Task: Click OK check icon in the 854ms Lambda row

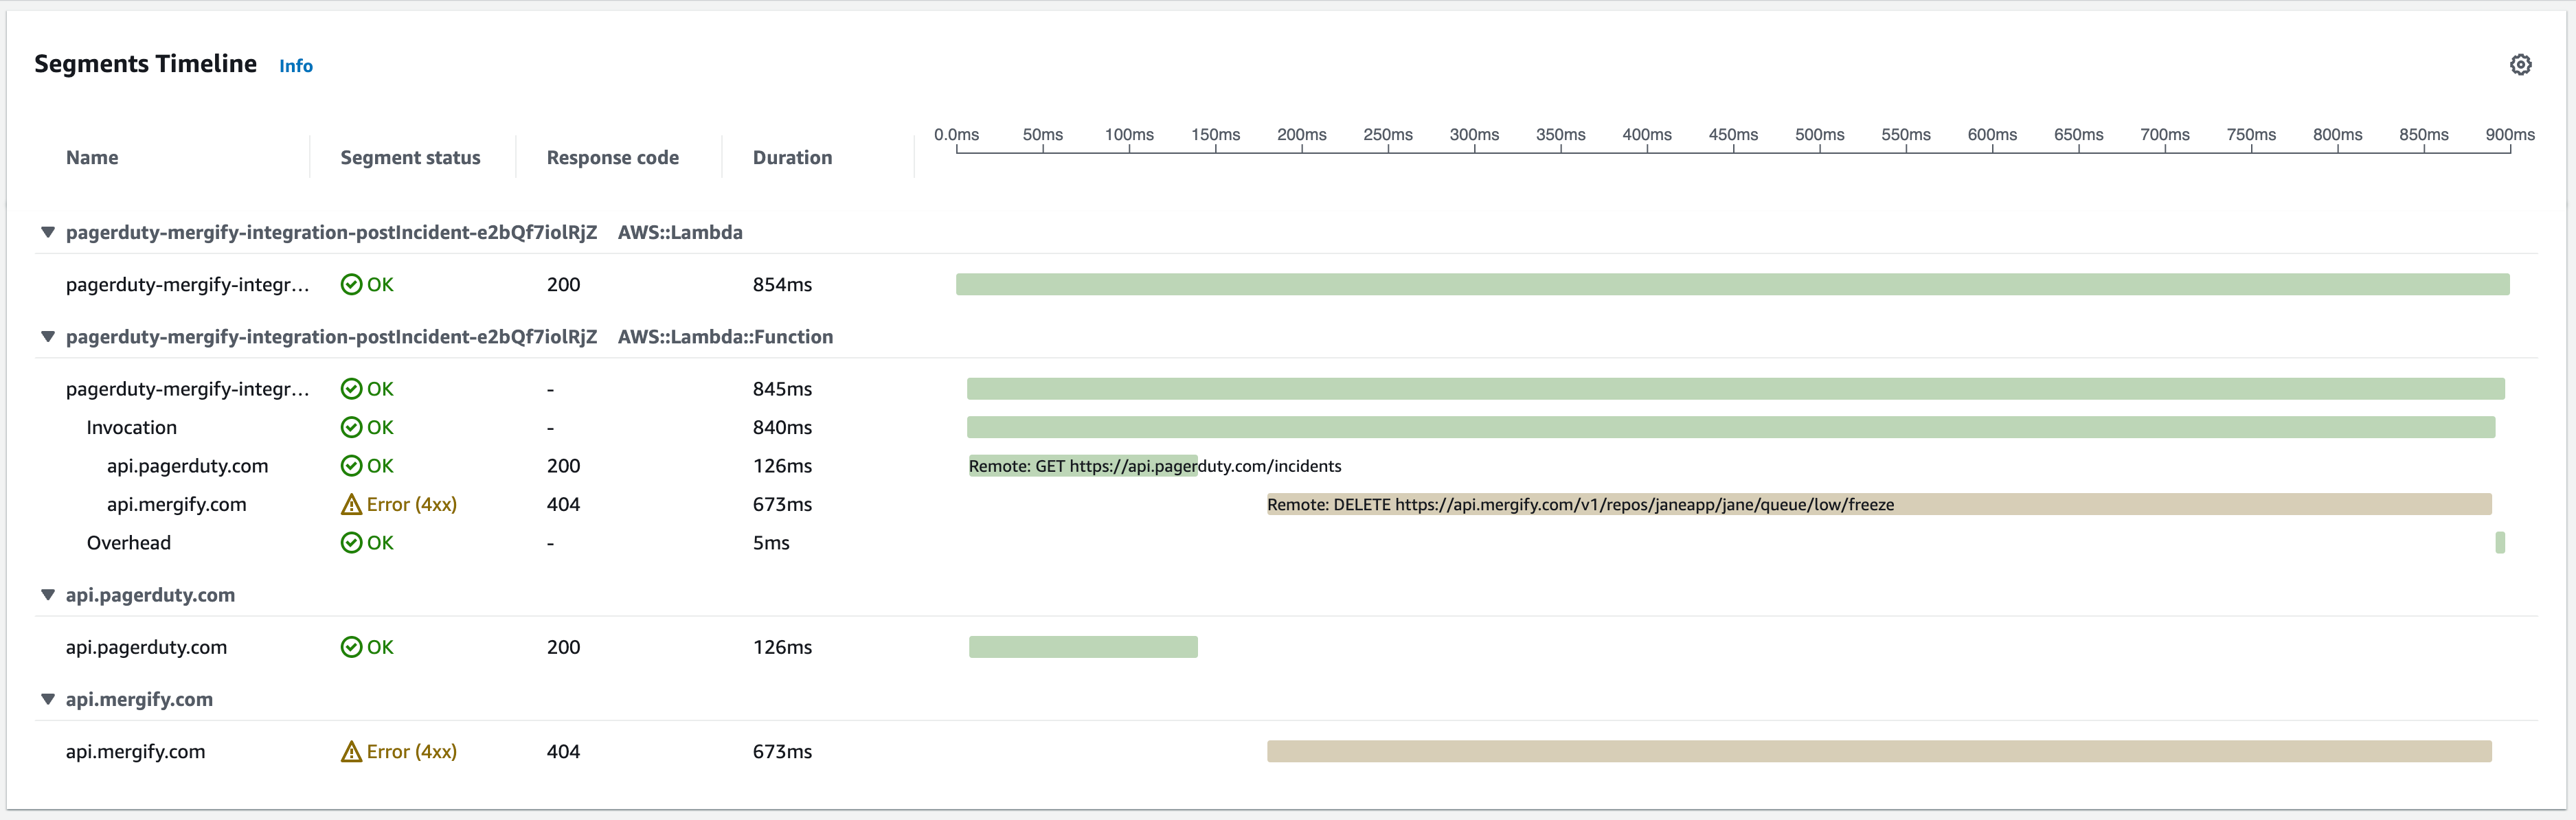Action: tap(351, 285)
